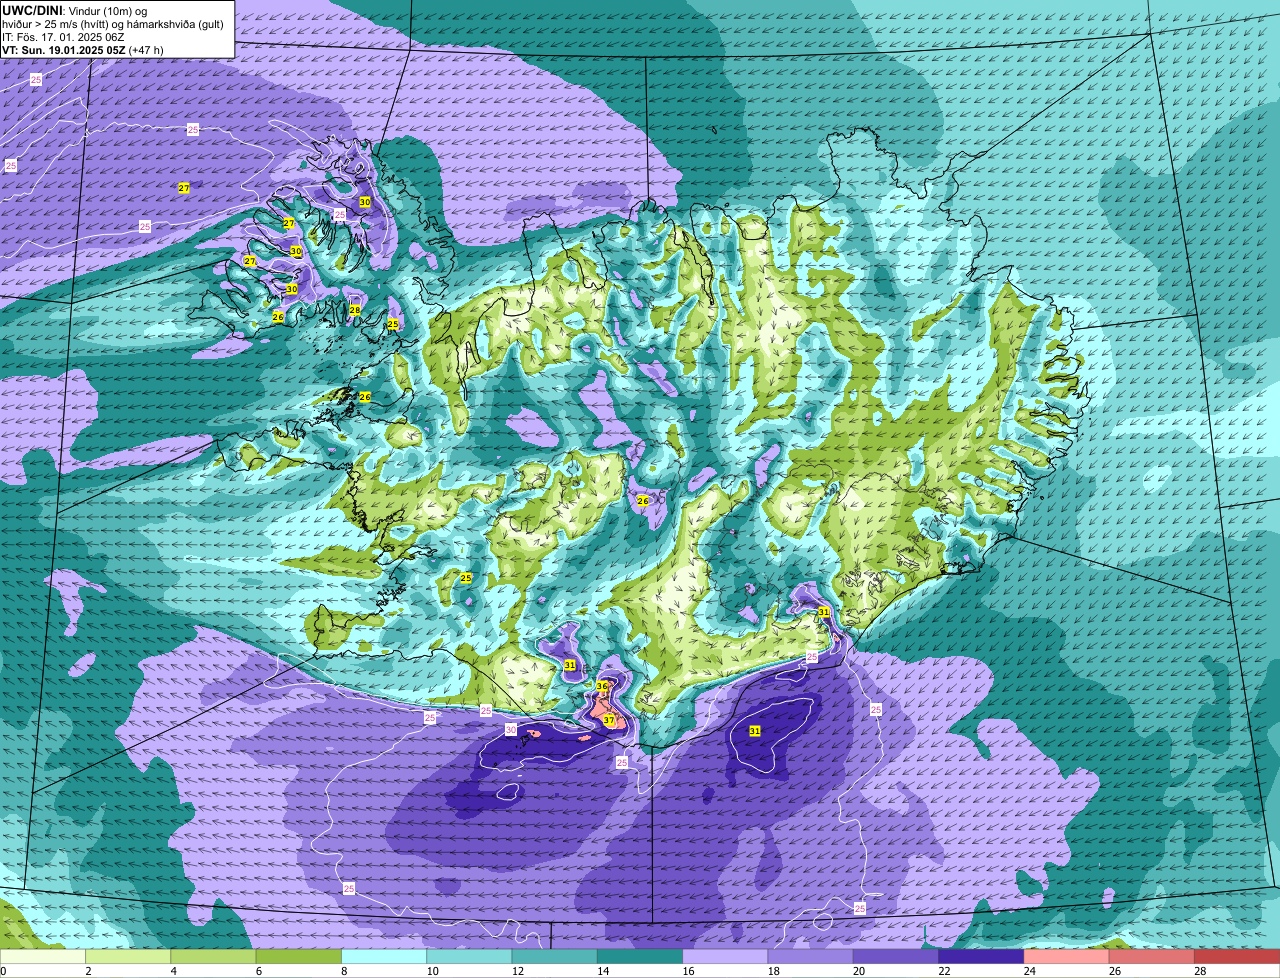The image size is (1280, 978).
Task: Click the 6–8 m/s olive green legend swatch
Action: 299,957
